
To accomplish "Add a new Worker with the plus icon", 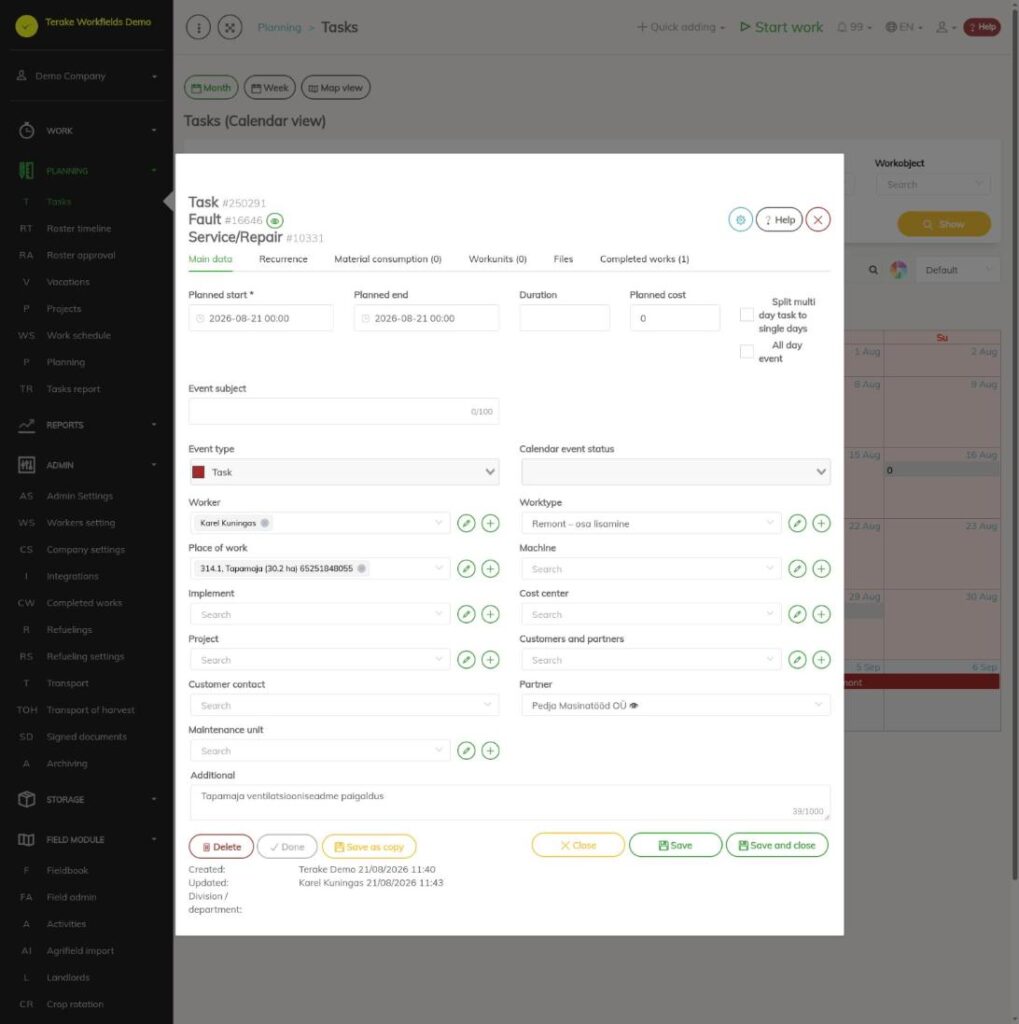I will (491, 523).
